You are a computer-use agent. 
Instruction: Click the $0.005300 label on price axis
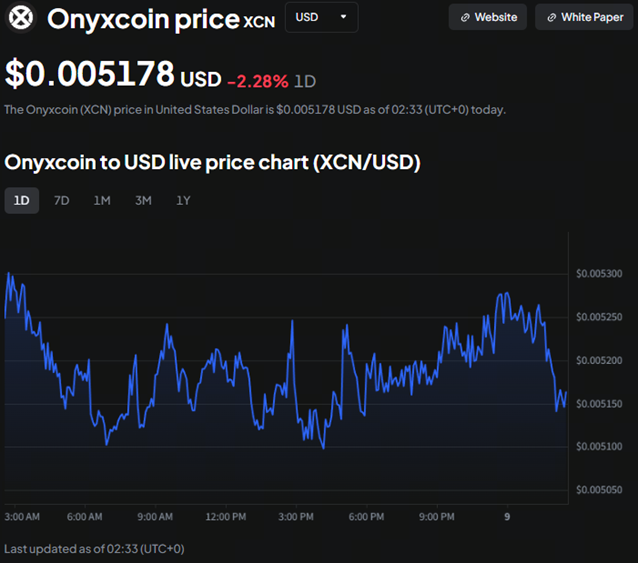point(599,274)
